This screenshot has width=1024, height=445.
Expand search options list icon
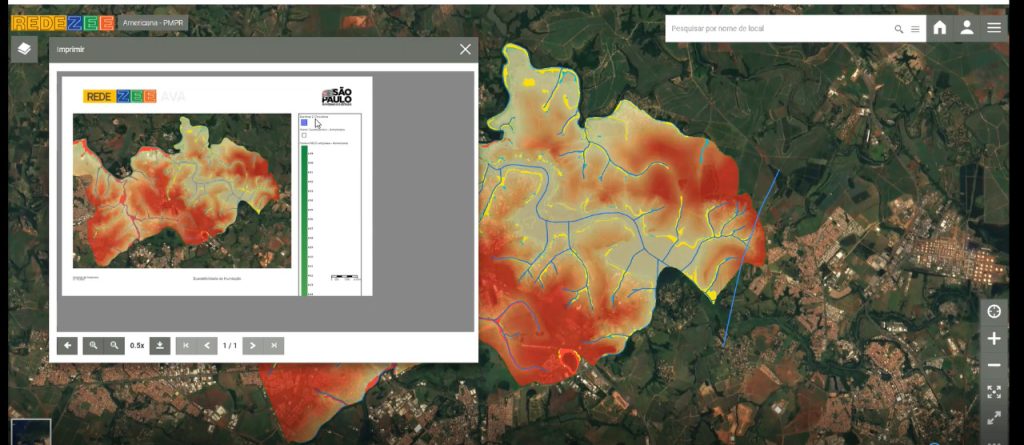914,29
